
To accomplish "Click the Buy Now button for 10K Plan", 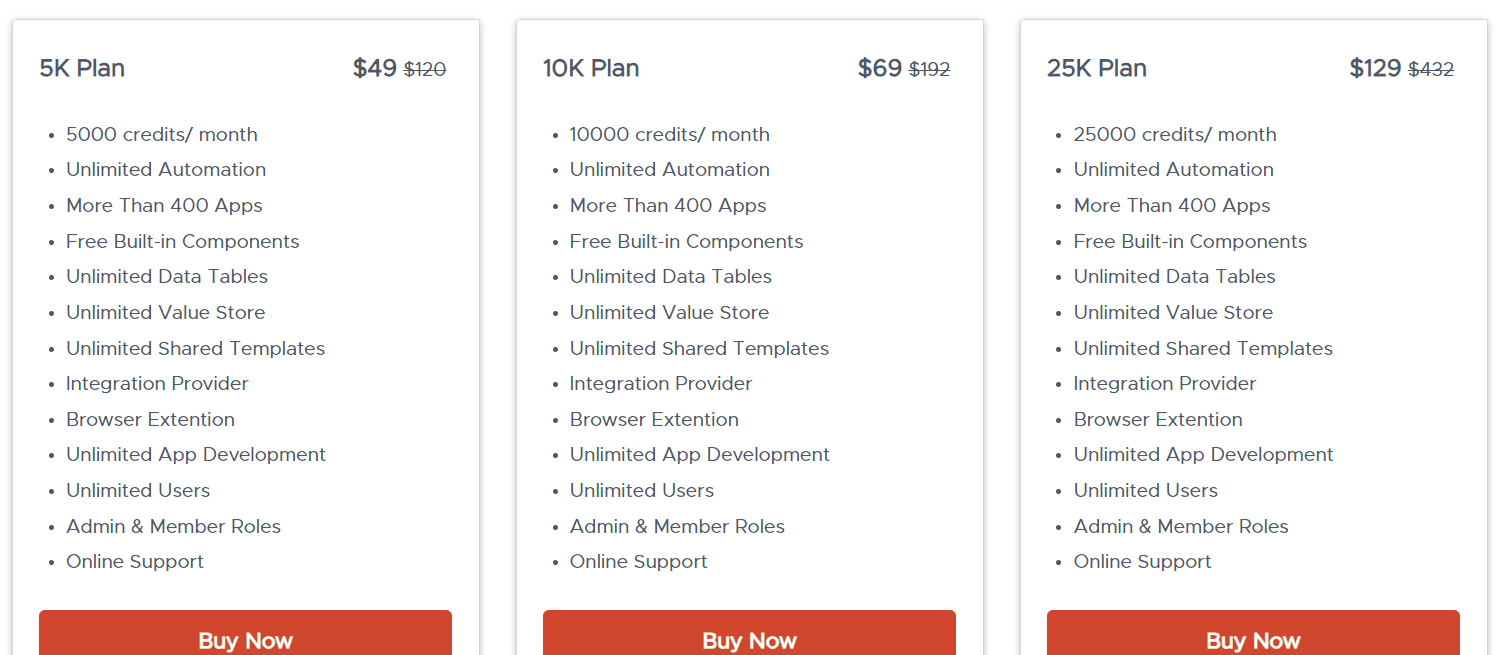I will pyautogui.click(x=749, y=639).
